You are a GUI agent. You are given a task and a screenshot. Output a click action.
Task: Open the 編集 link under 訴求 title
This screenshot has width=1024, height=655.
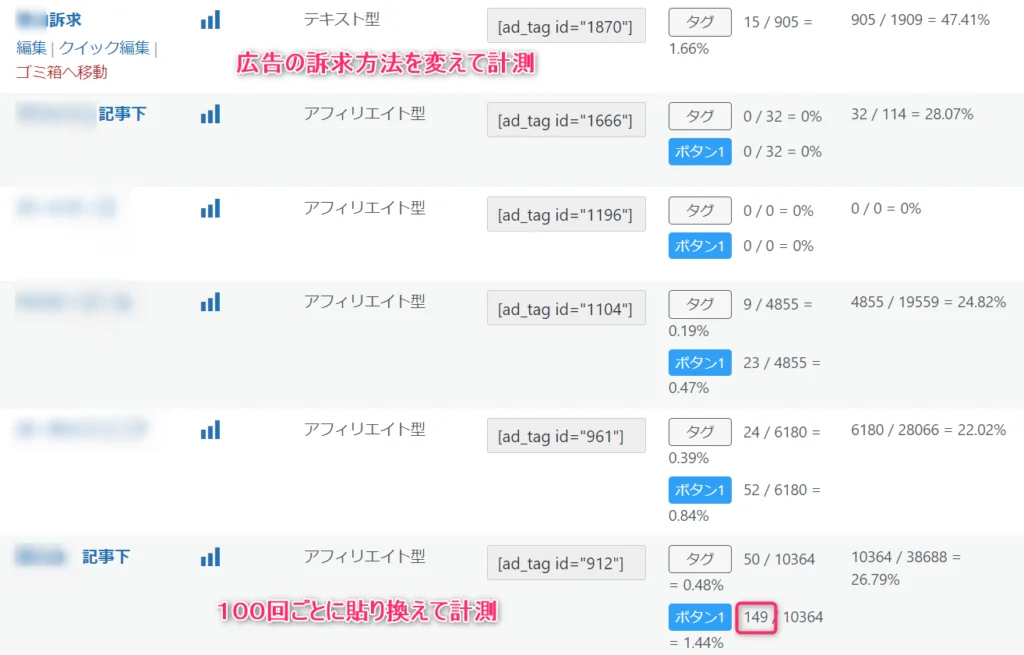[31, 48]
